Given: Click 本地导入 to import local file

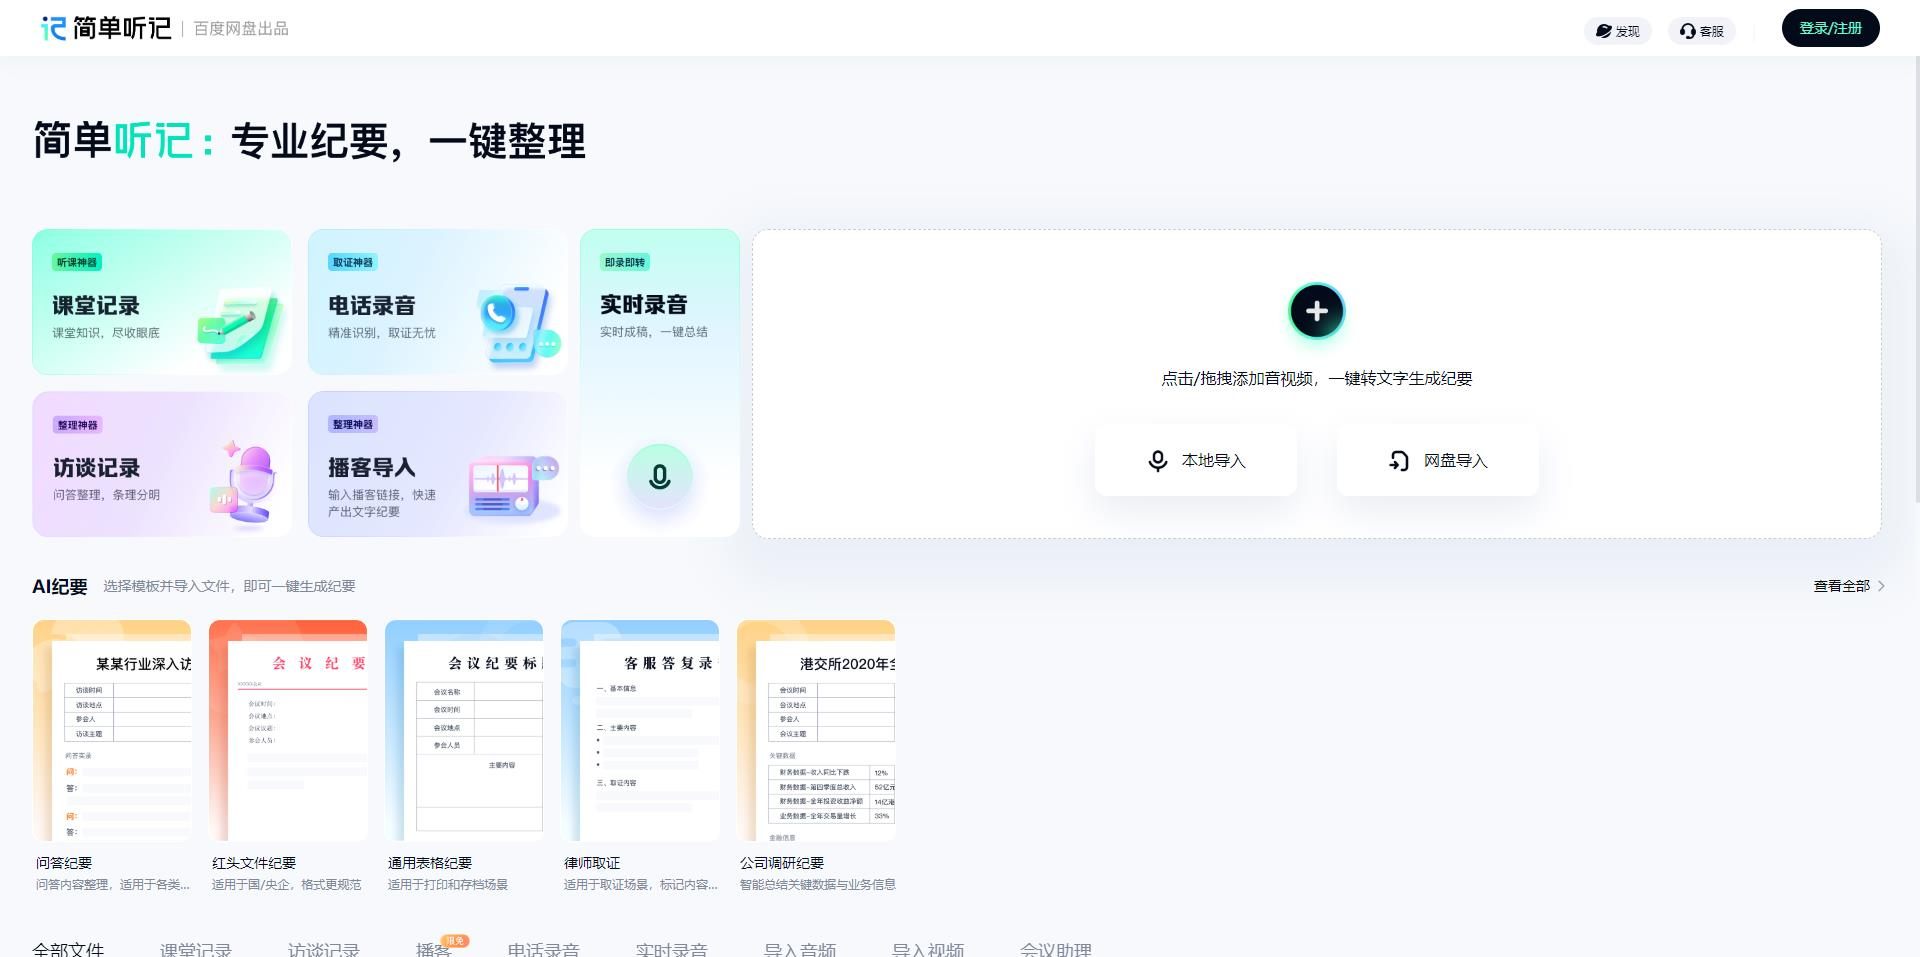Looking at the screenshot, I should [1196, 461].
